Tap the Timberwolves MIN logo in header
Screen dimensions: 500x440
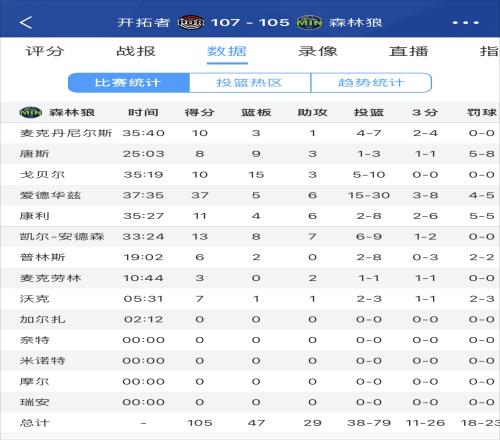(x=309, y=23)
